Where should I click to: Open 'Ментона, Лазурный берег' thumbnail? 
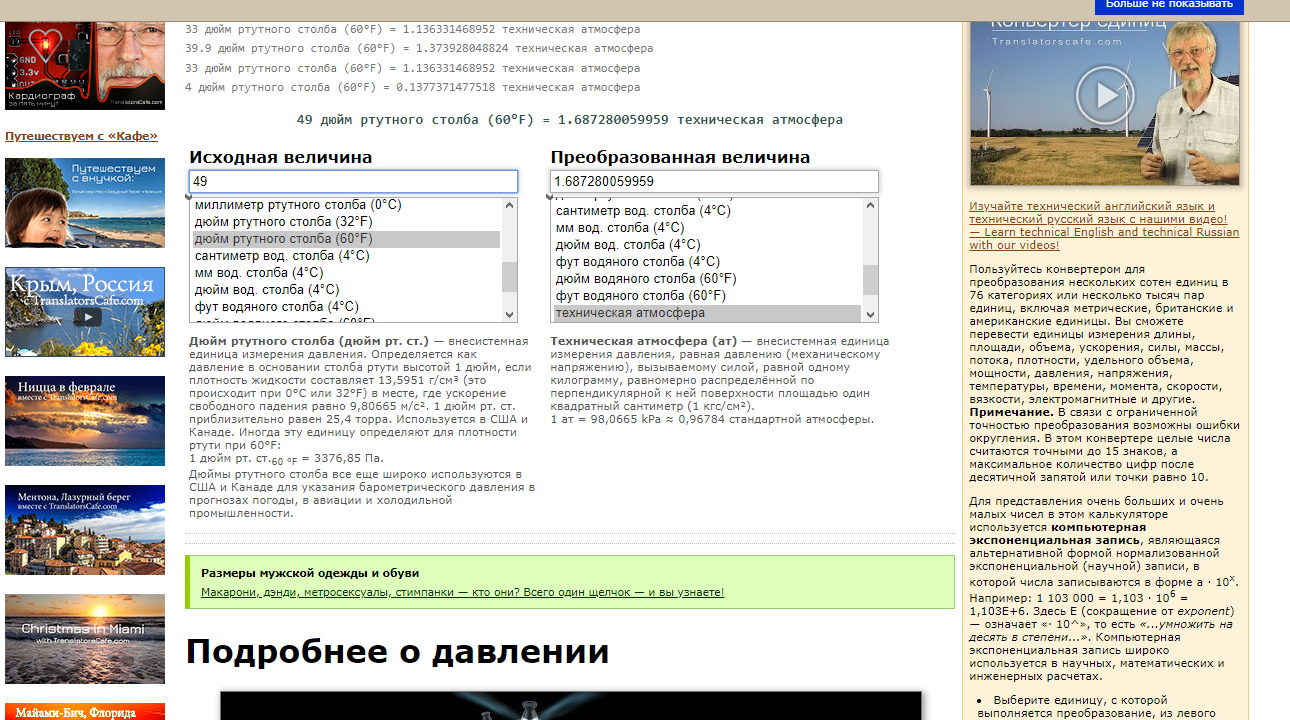pos(85,530)
